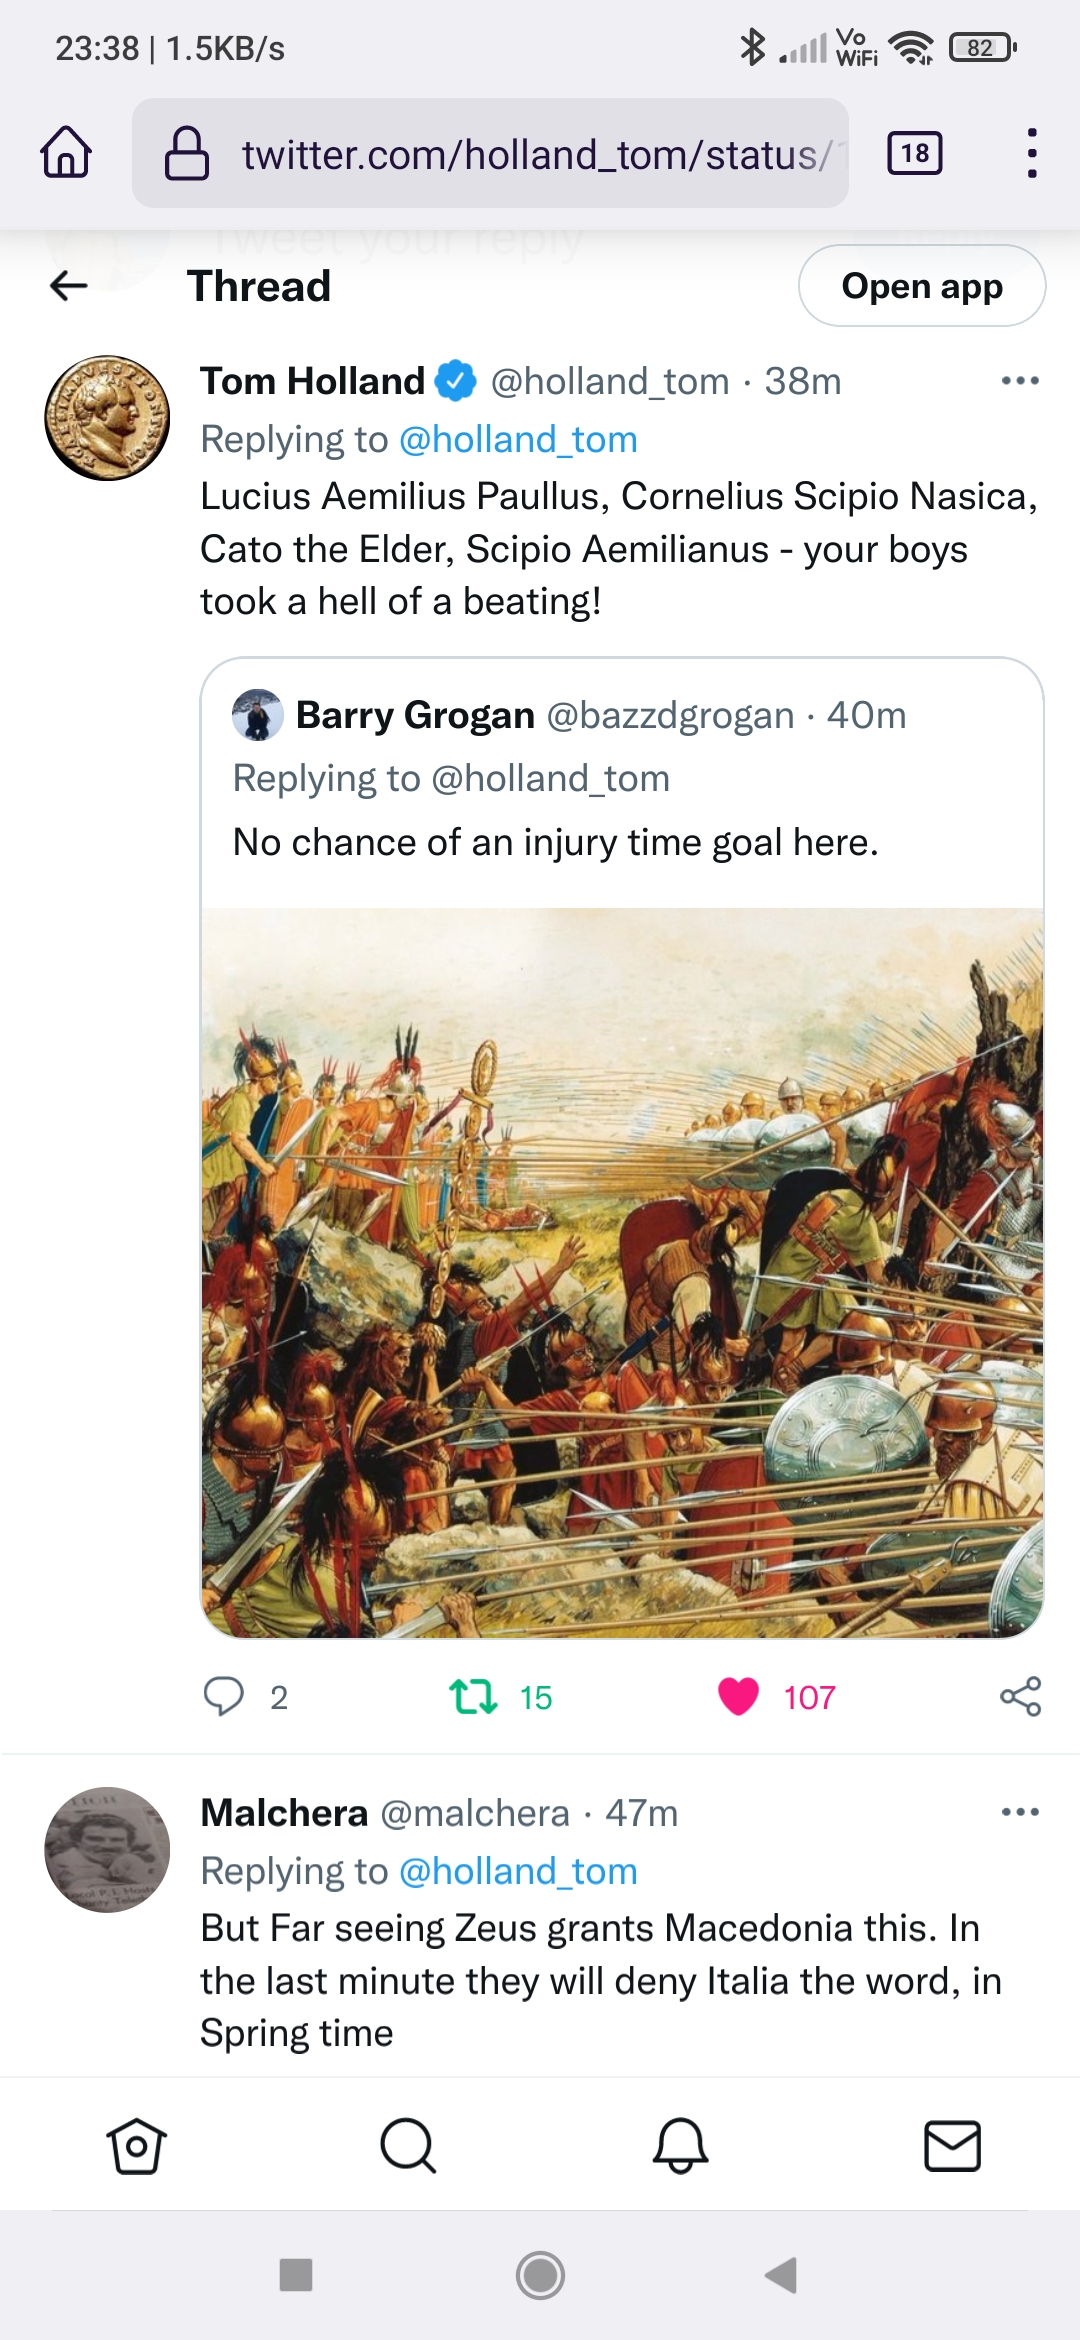Screen dimensions: 1080x2340
Task: Open Barry Grogan's quoted tweet
Action: pyautogui.click(x=620, y=780)
